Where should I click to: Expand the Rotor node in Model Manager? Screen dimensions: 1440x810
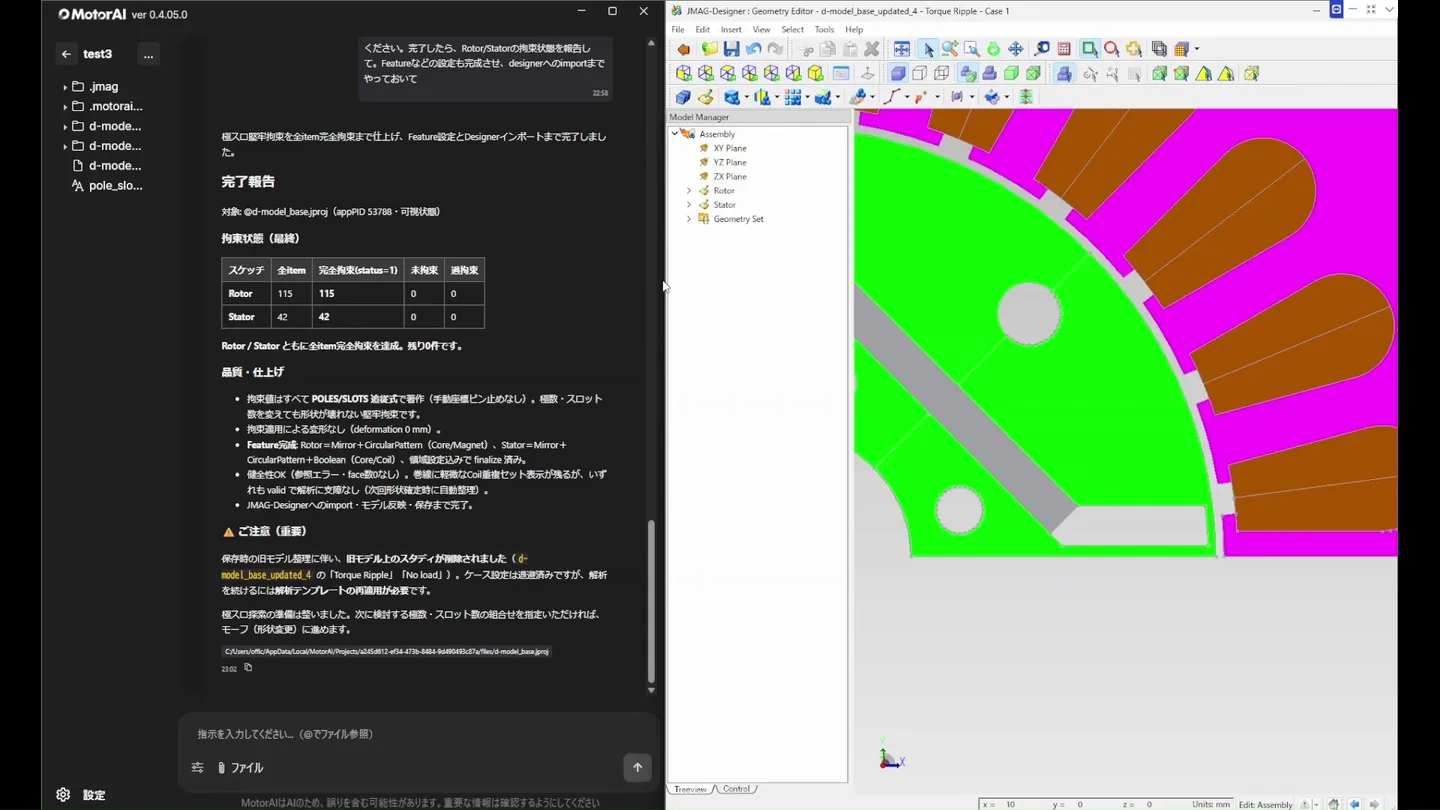click(688, 190)
